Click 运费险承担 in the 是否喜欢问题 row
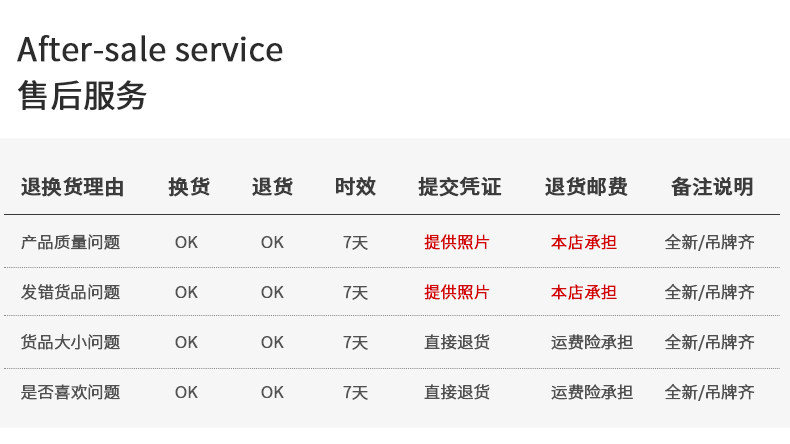 (592, 392)
